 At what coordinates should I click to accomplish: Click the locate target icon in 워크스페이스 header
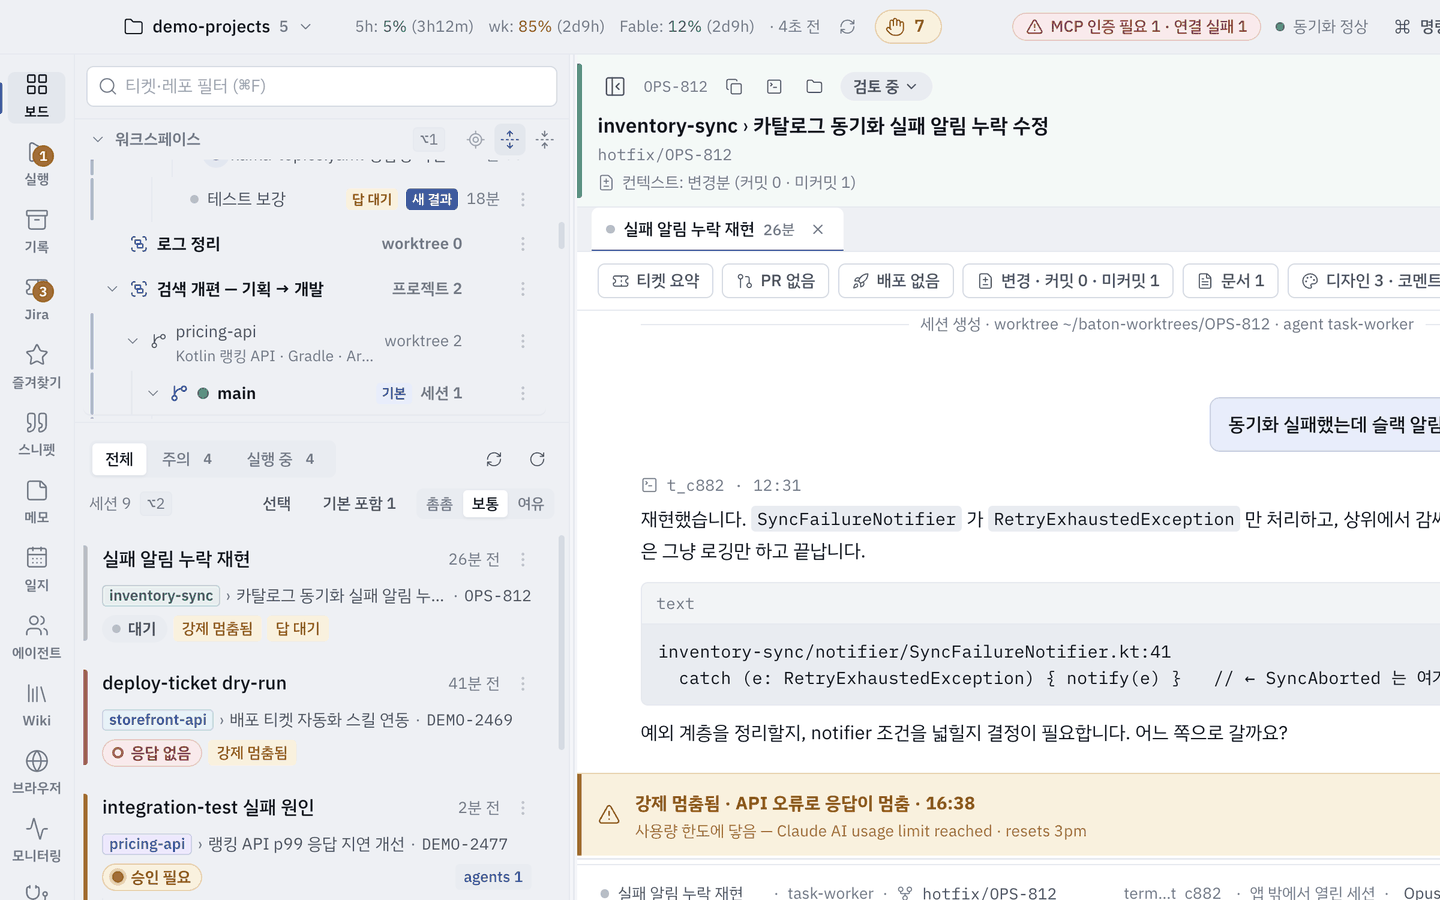coord(476,140)
